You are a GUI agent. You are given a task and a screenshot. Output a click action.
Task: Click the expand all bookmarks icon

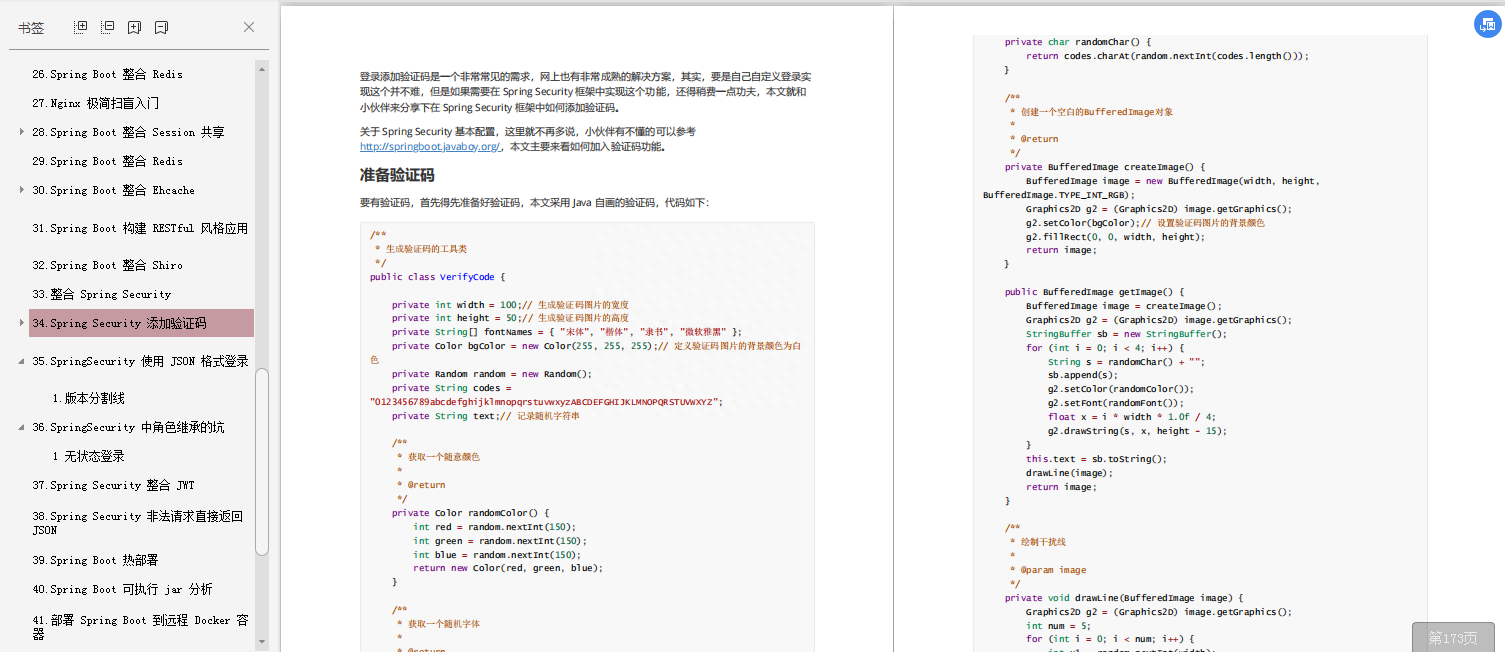pos(80,27)
